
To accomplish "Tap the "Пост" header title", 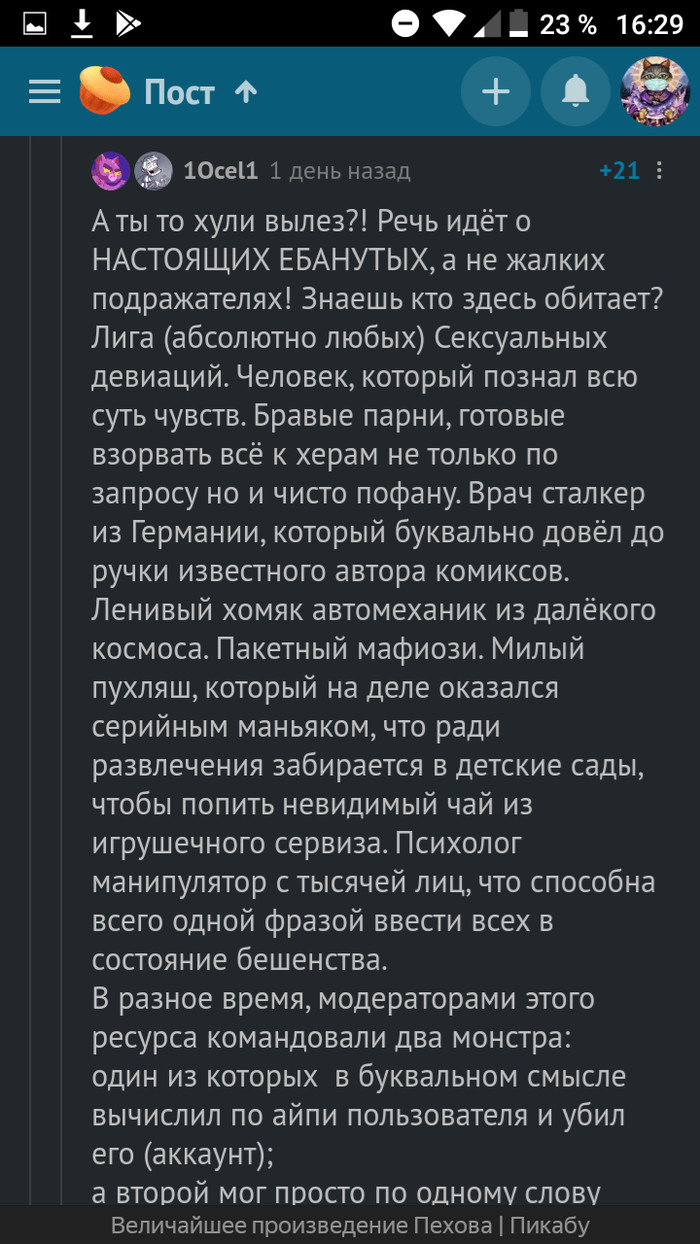I will click(179, 93).
